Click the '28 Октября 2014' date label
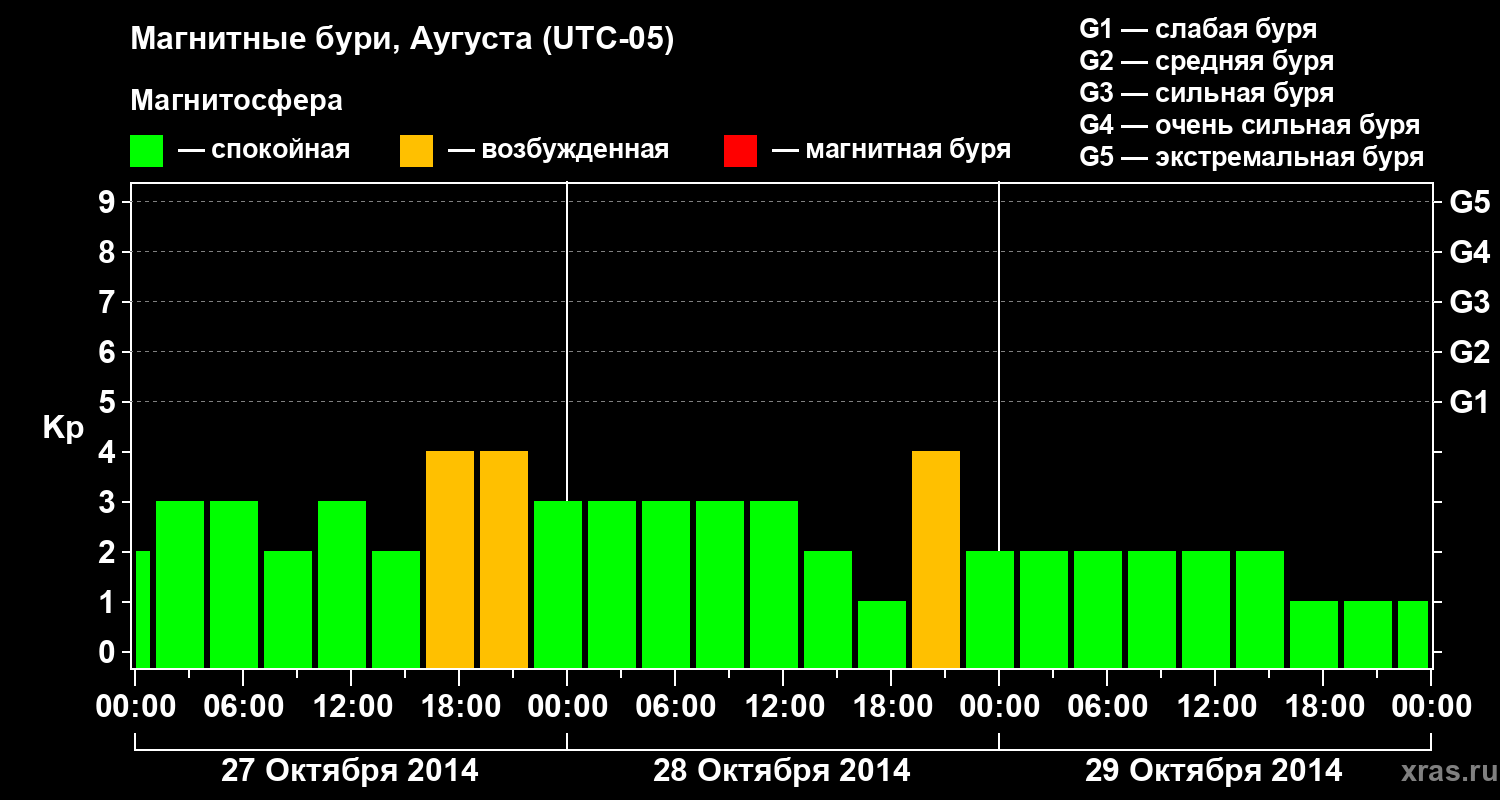The image size is (1500, 800). point(782,771)
